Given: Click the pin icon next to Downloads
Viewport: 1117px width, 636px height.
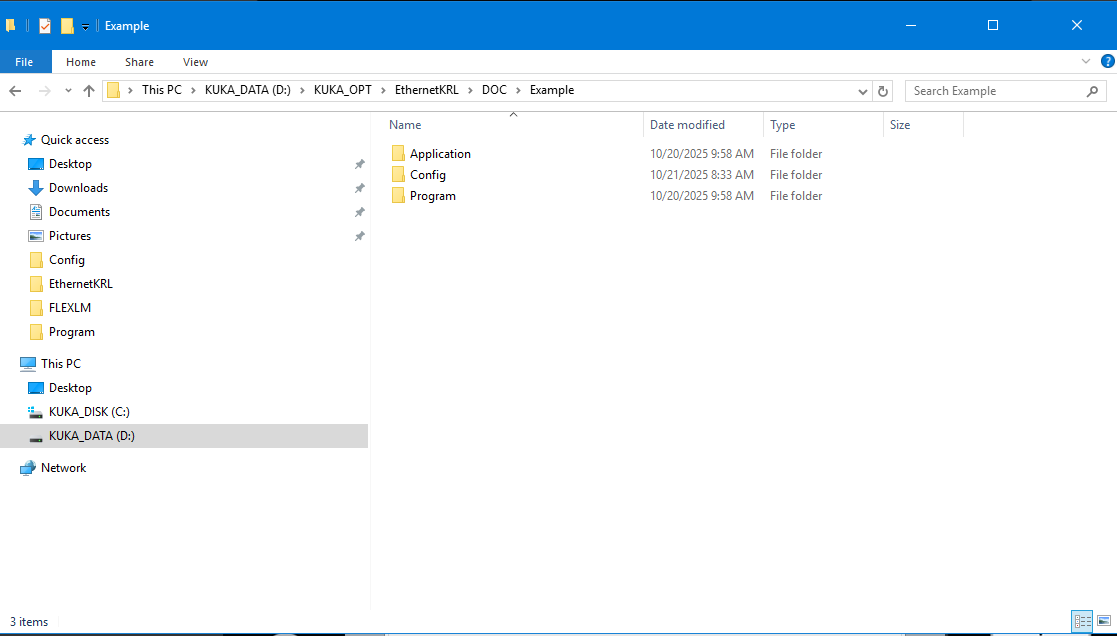Looking at the screenshot, I should [360, 188].
